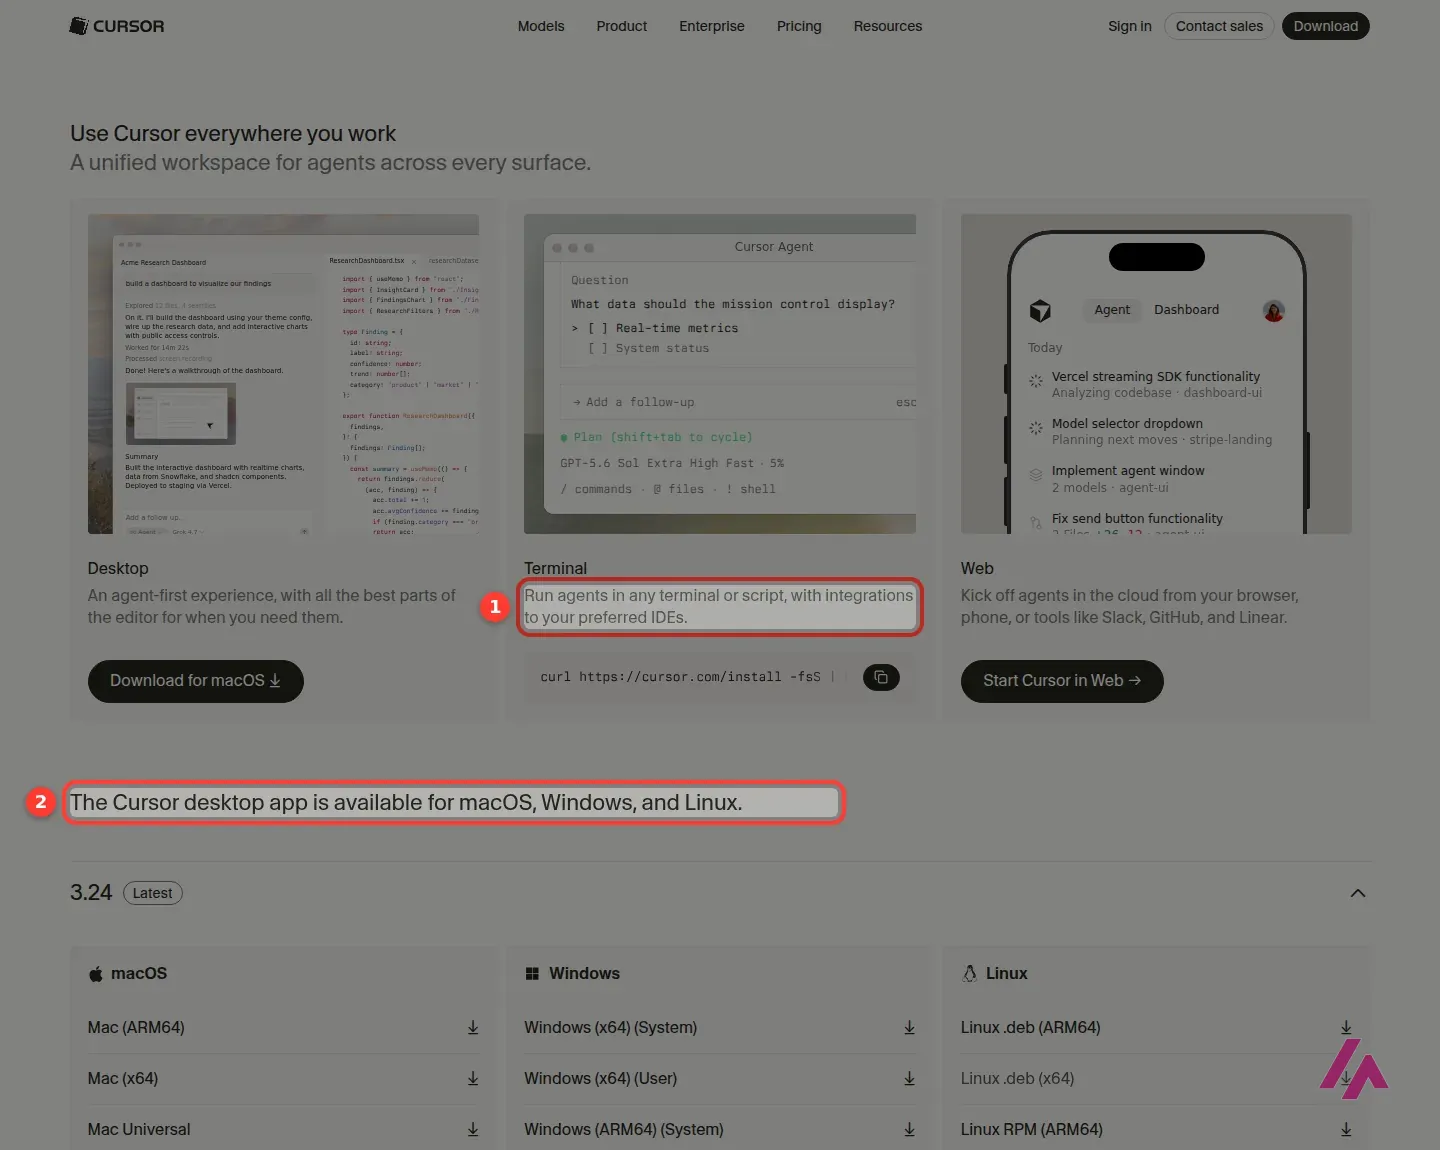Open the Product menu
The width and height of the screenshot is (1440, 1150).
[x=622, y=26]
